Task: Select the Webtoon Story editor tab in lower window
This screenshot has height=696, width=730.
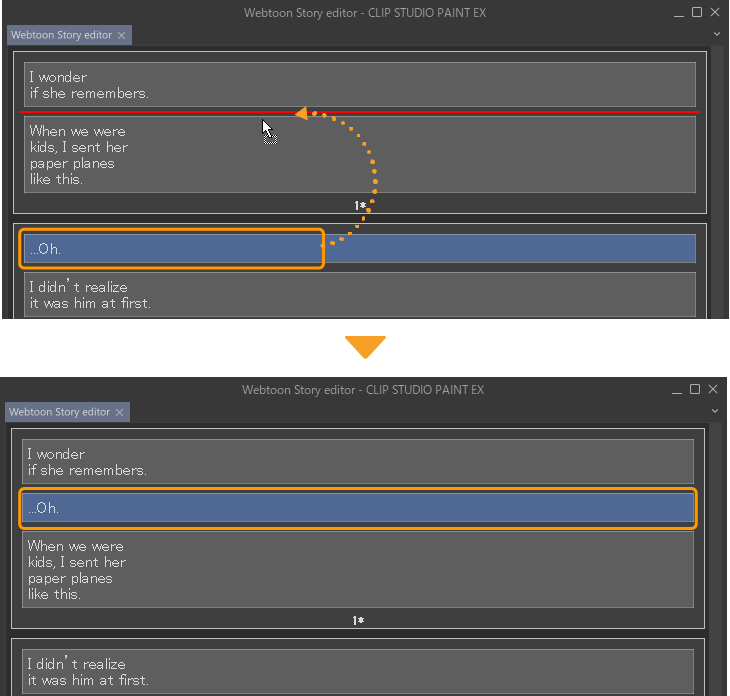Action: (x=59, y=412)
